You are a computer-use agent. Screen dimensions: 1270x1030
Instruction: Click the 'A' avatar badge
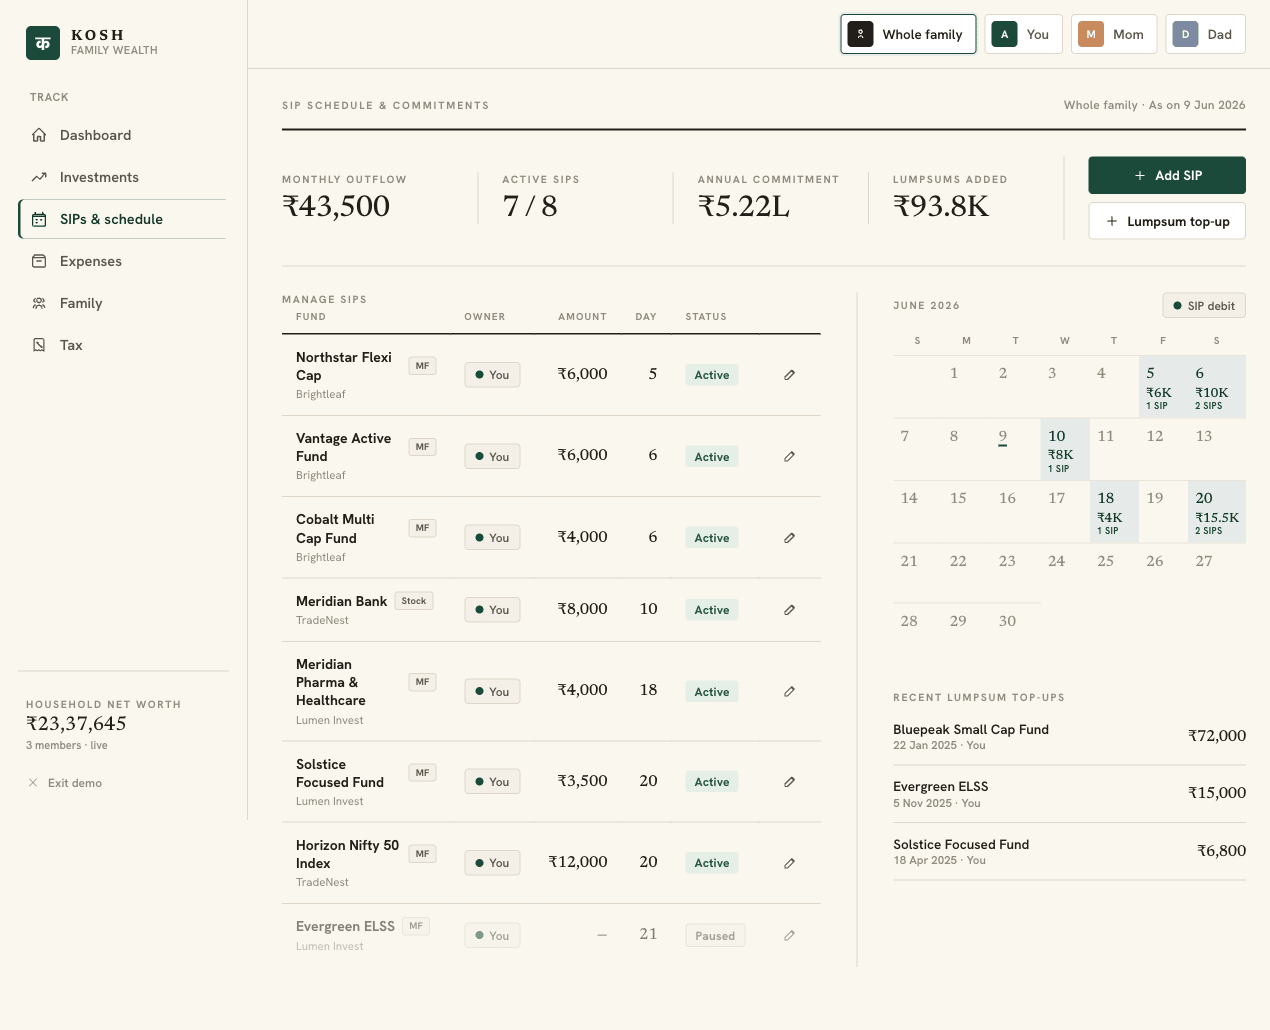1005,34
